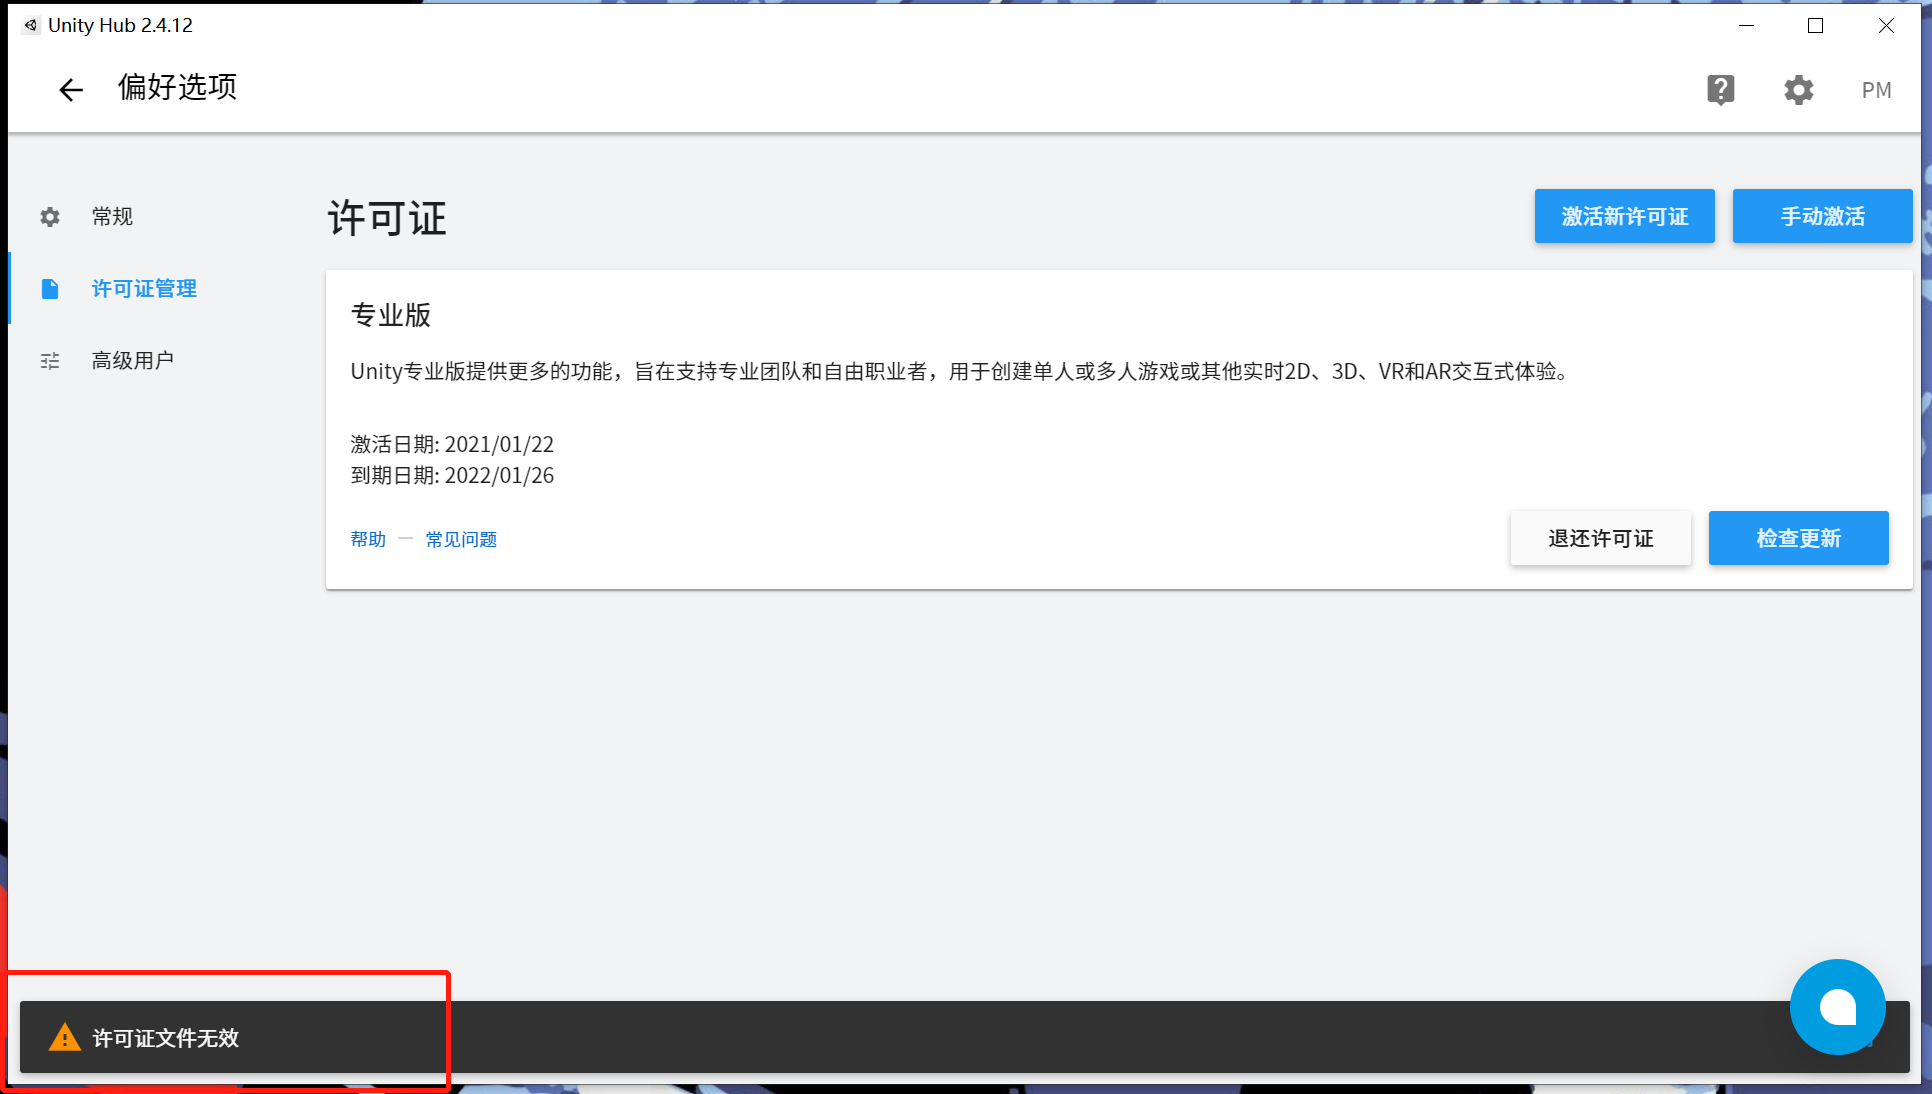
Task: Click the Unity Hub title bar logo
Action: pos(31,25)
